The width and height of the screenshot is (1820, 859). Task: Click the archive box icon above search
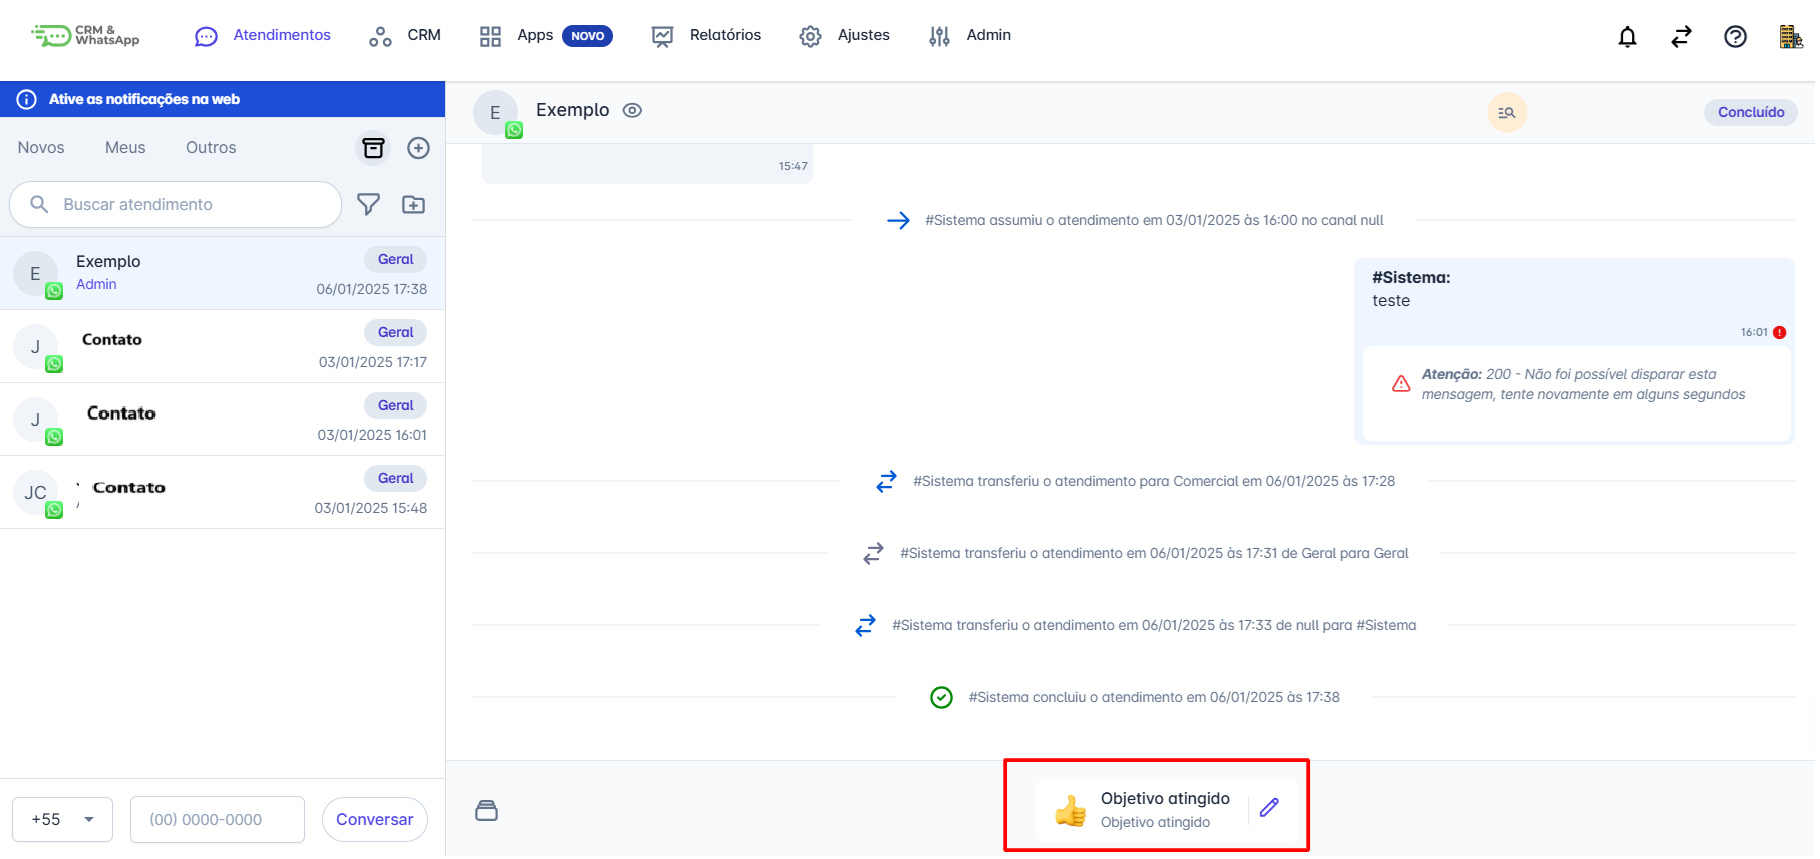[x=373, y=148]
